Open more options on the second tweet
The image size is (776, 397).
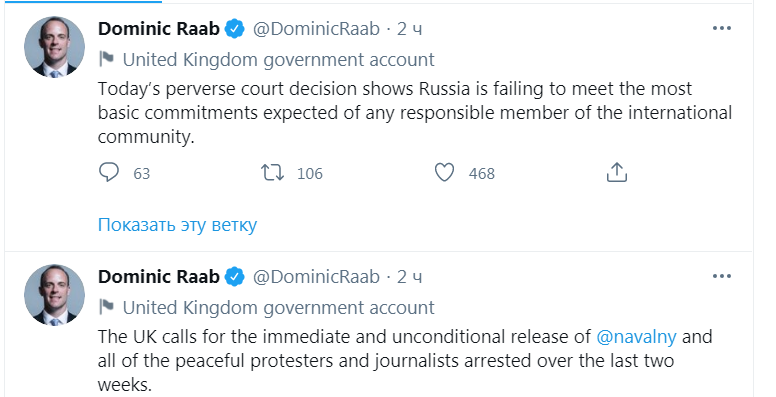(722, 276)
